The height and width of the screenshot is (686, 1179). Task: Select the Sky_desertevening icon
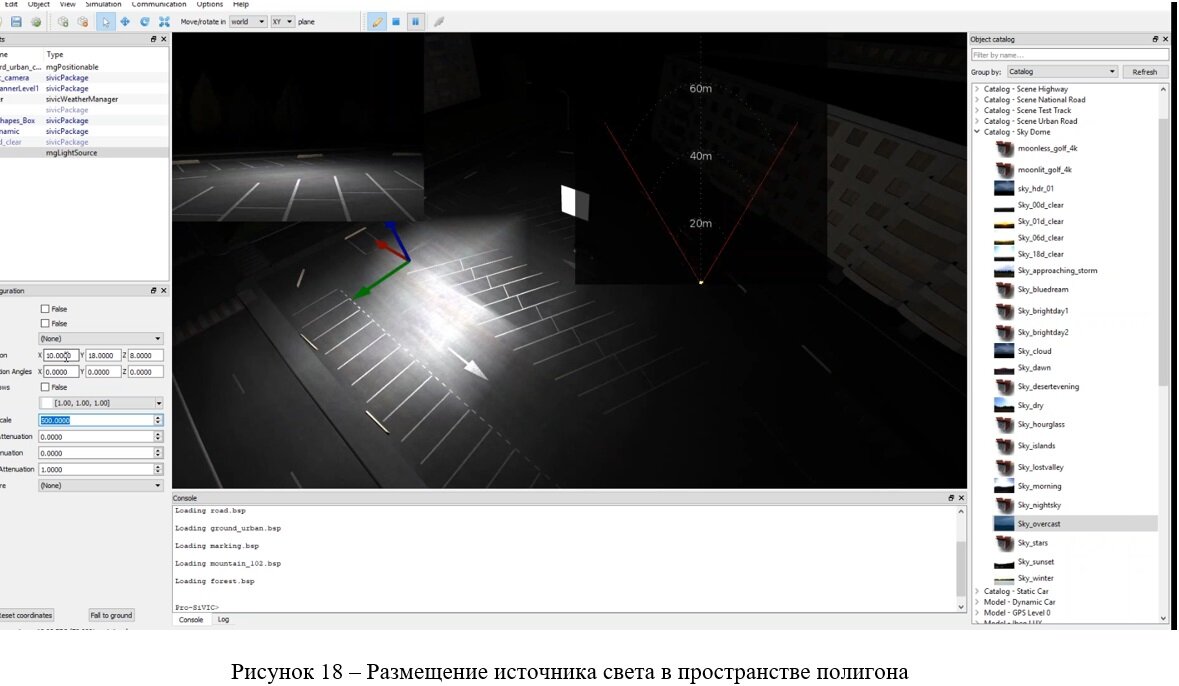[x=1005, y=387]
